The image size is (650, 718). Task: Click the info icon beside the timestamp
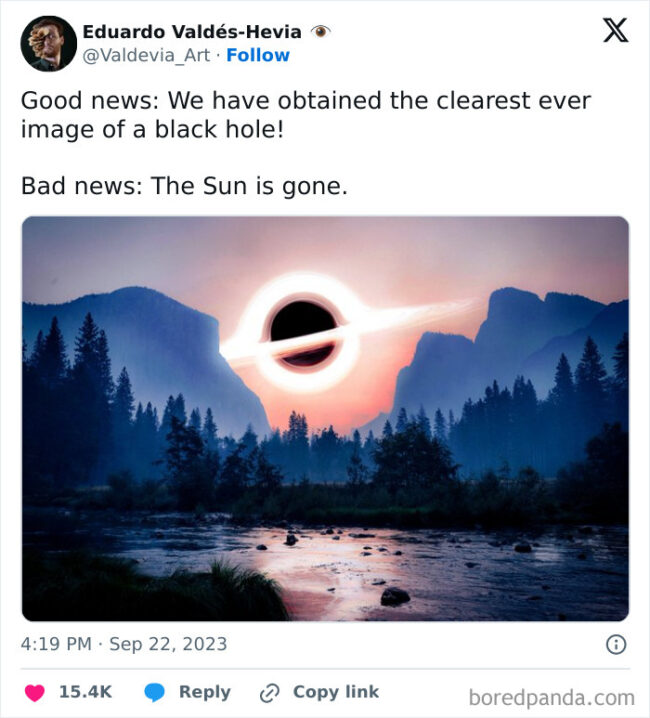coord(616,644)
